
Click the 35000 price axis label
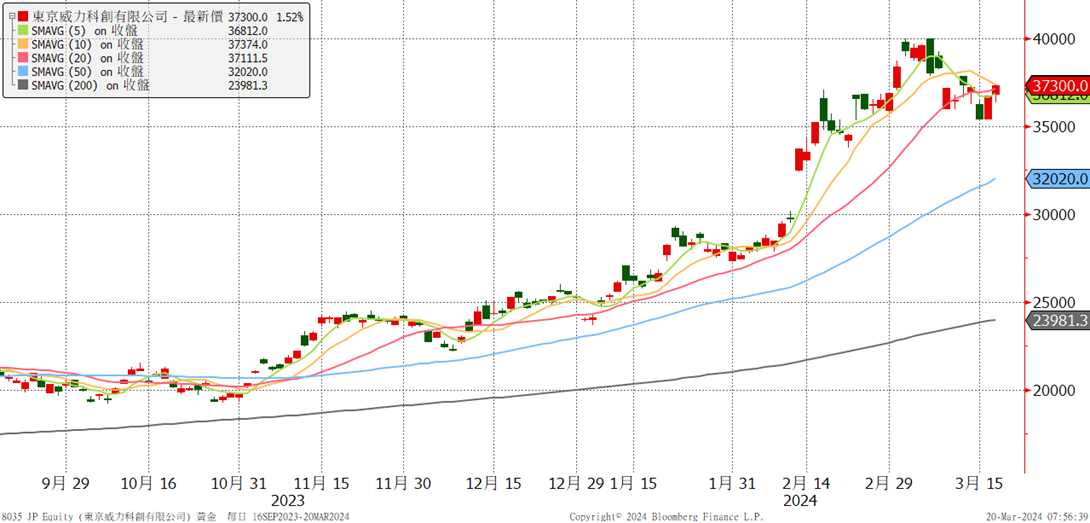1056,127
